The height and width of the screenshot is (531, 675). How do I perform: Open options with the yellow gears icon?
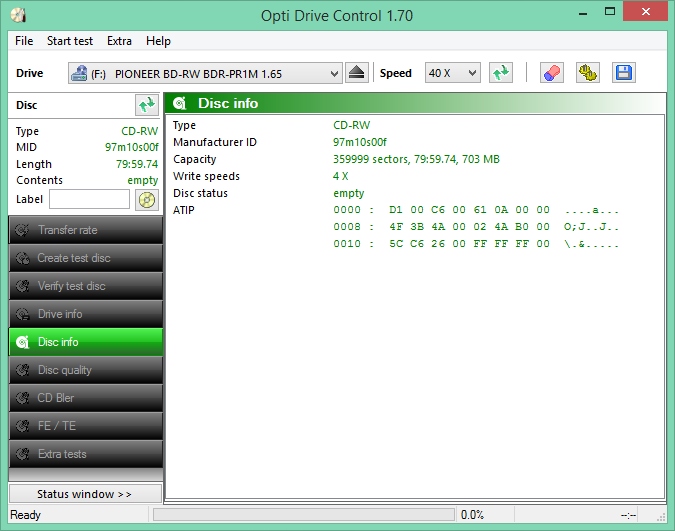coord(588,73)
